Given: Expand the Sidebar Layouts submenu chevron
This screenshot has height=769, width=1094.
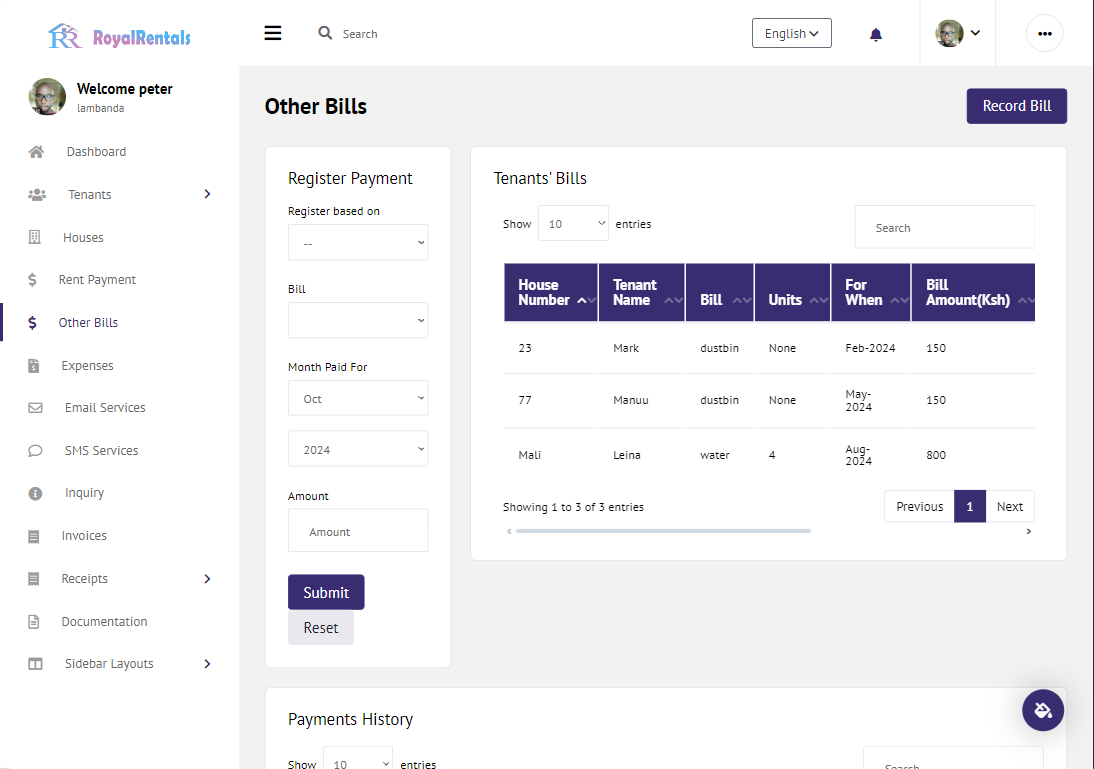Looking at the screenshot, I should (x=207, y=664).
